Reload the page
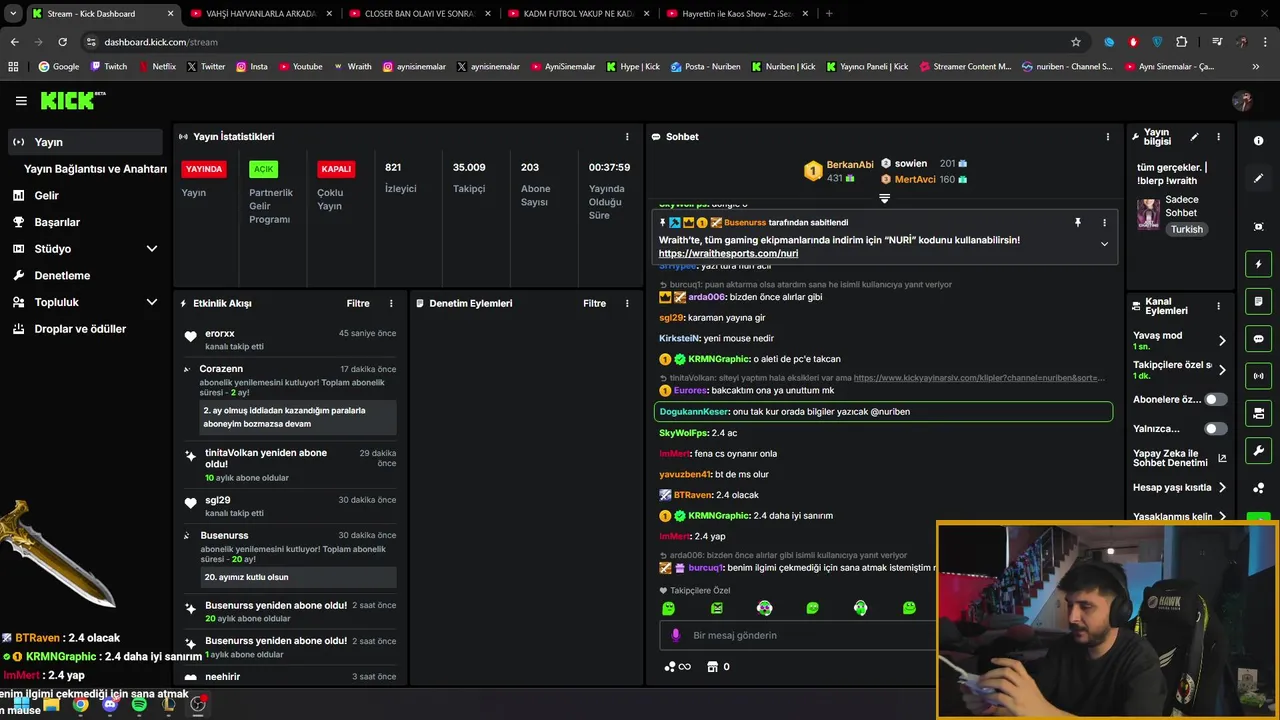 (x=62, y=42)
